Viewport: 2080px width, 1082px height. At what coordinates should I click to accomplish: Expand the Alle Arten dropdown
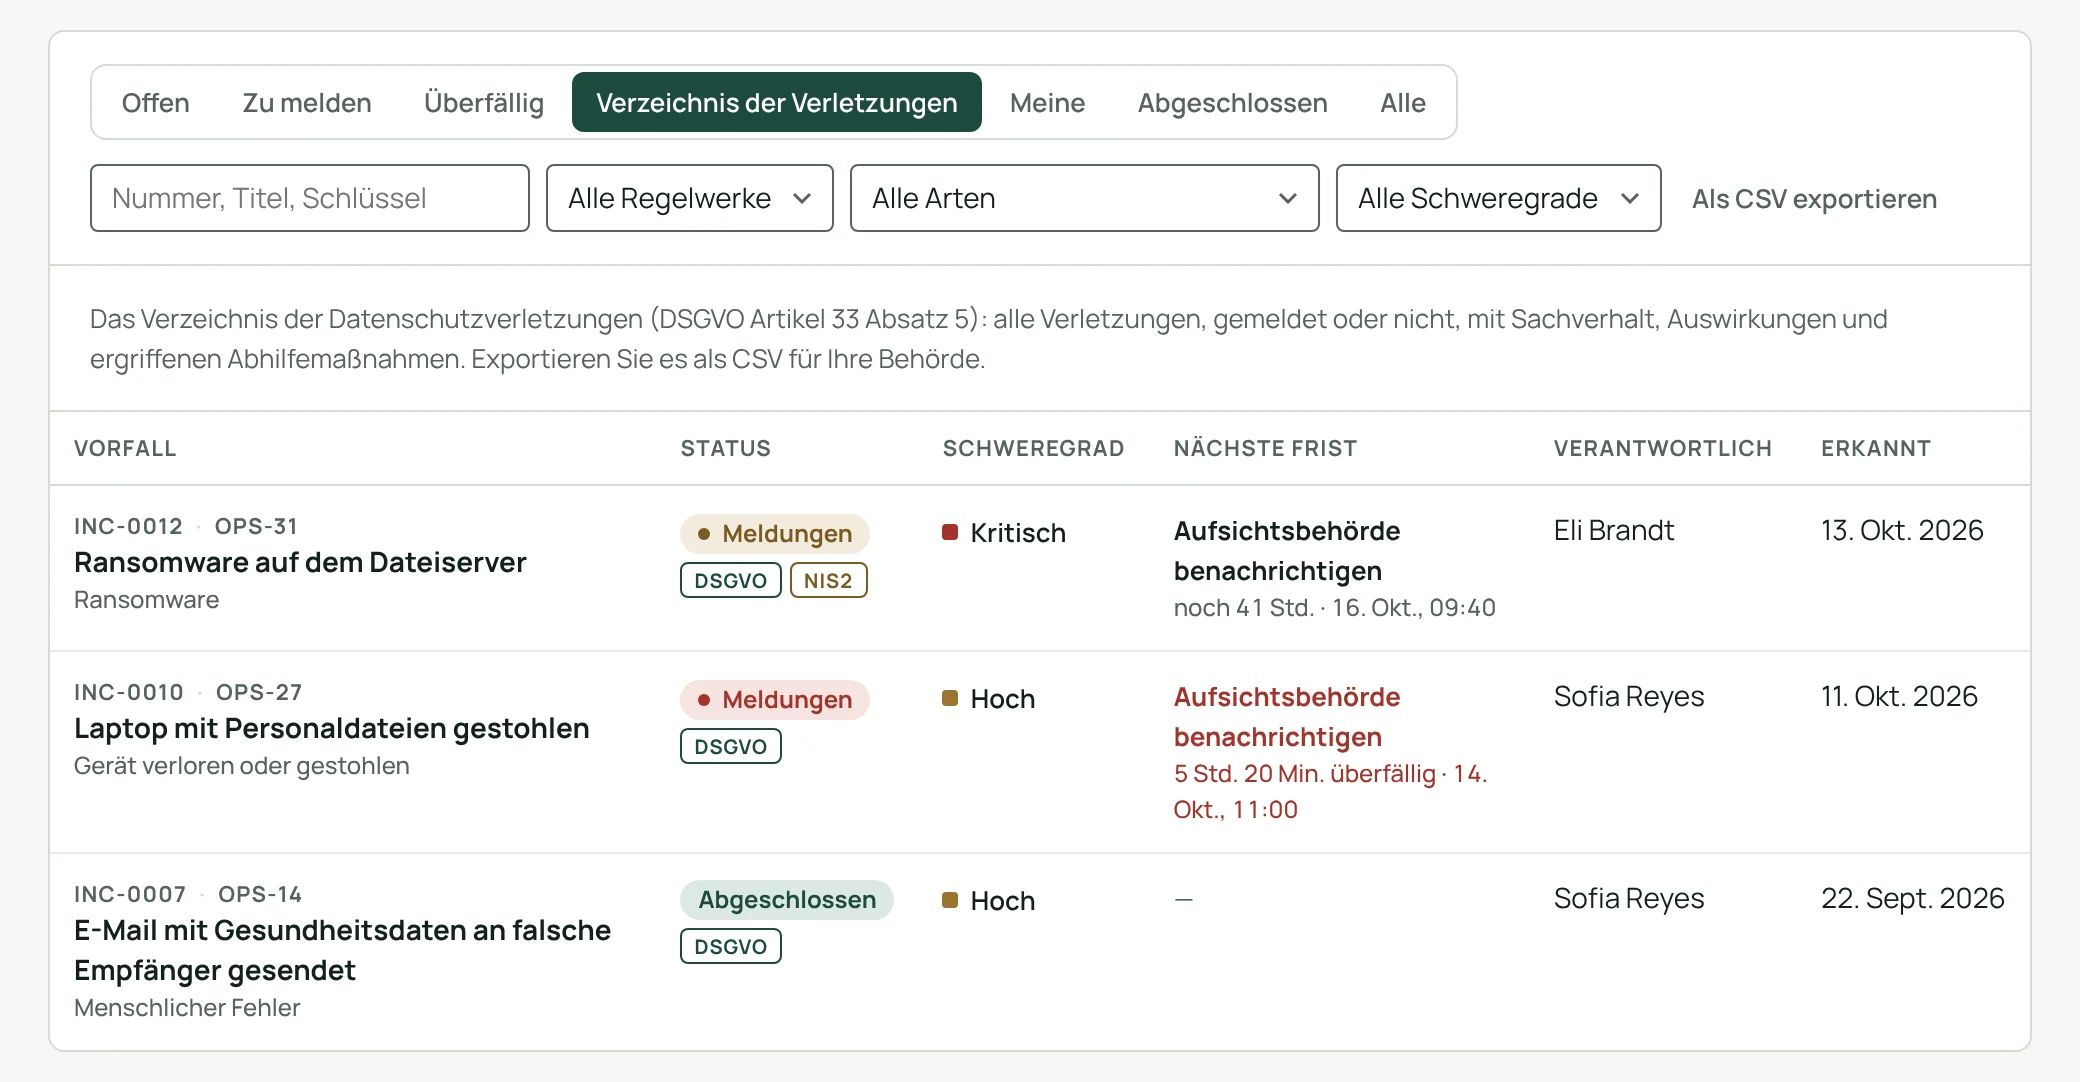coord(1085,198)
